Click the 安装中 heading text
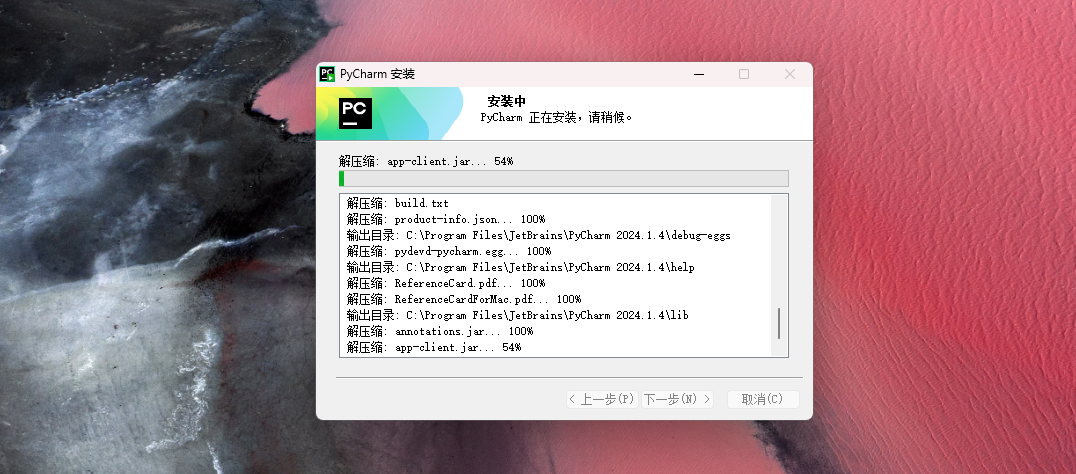The height and width of the screenshot is (474, 1076). click(x=506, y=102)
